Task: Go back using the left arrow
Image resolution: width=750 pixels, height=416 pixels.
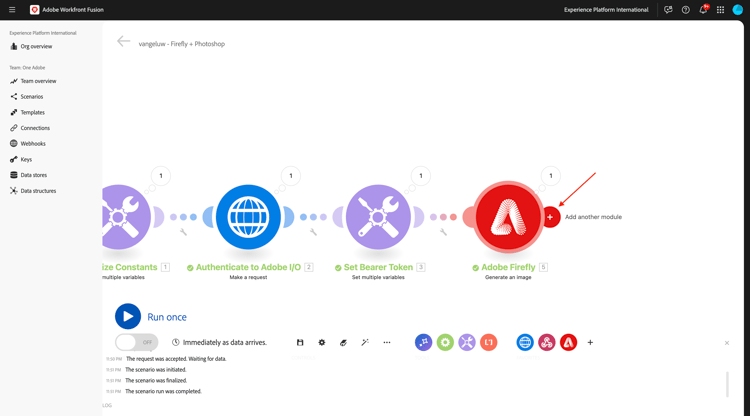Action: tap(123, 42)
